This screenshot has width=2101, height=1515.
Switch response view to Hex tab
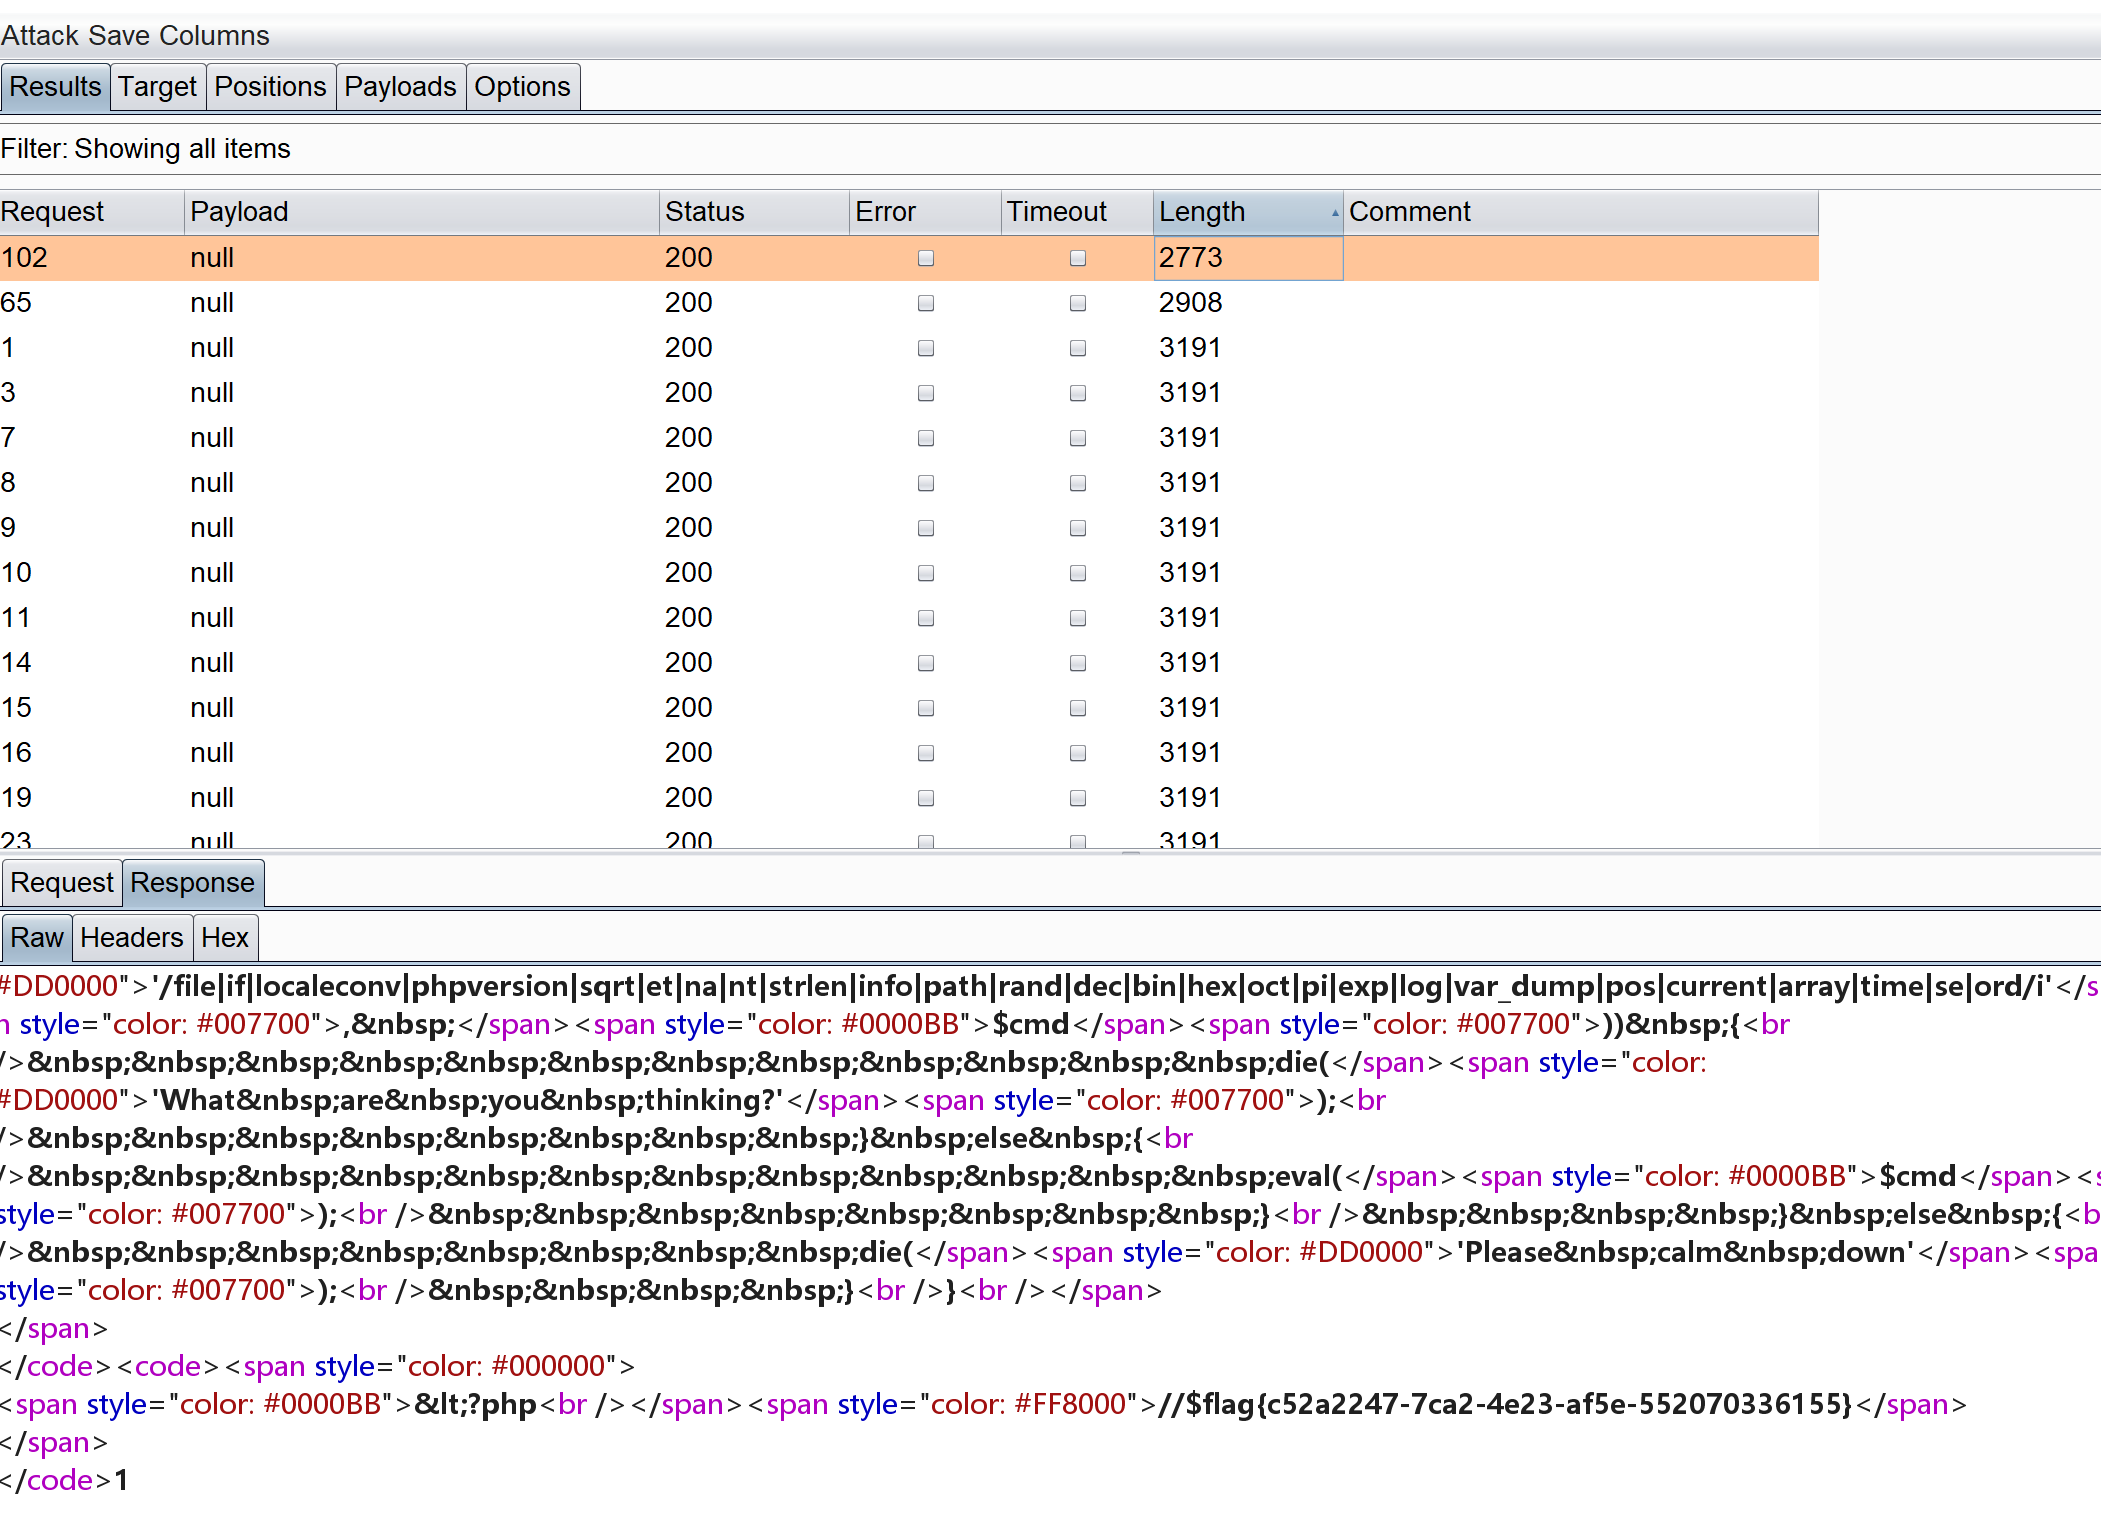225,938
